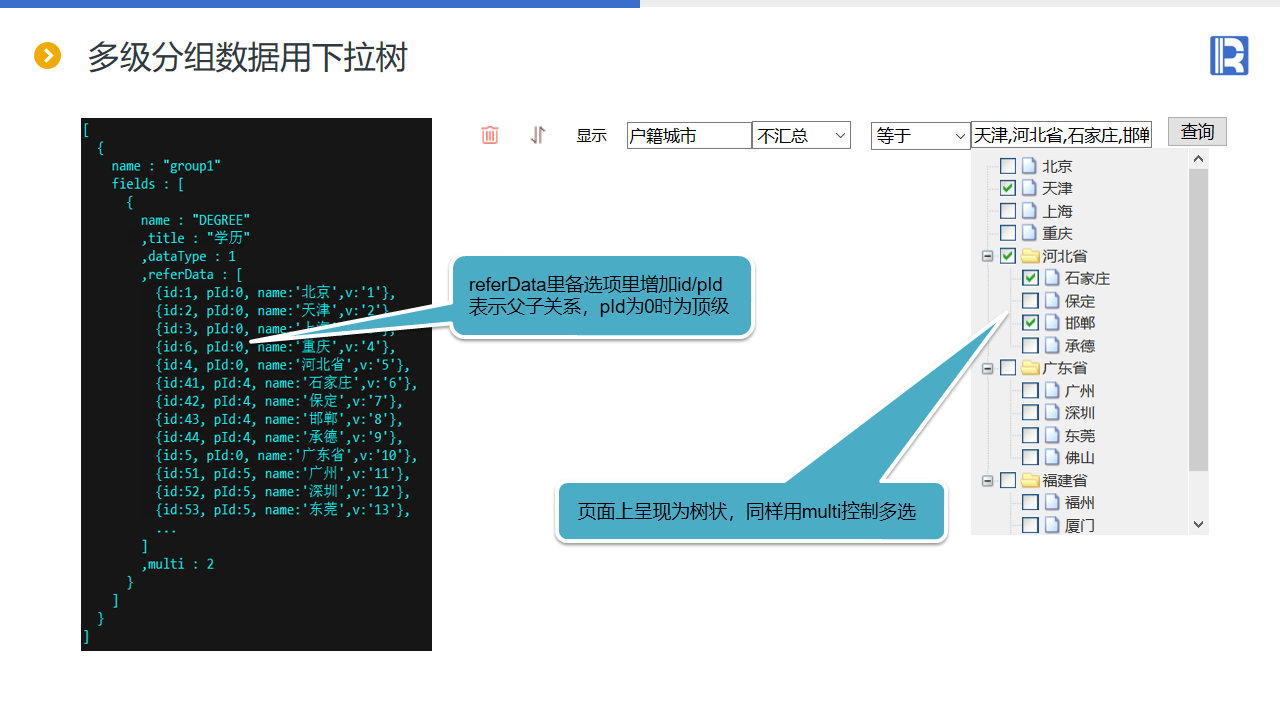
Task: Click the document icon beside 上海
Action: coord(1028,211)
